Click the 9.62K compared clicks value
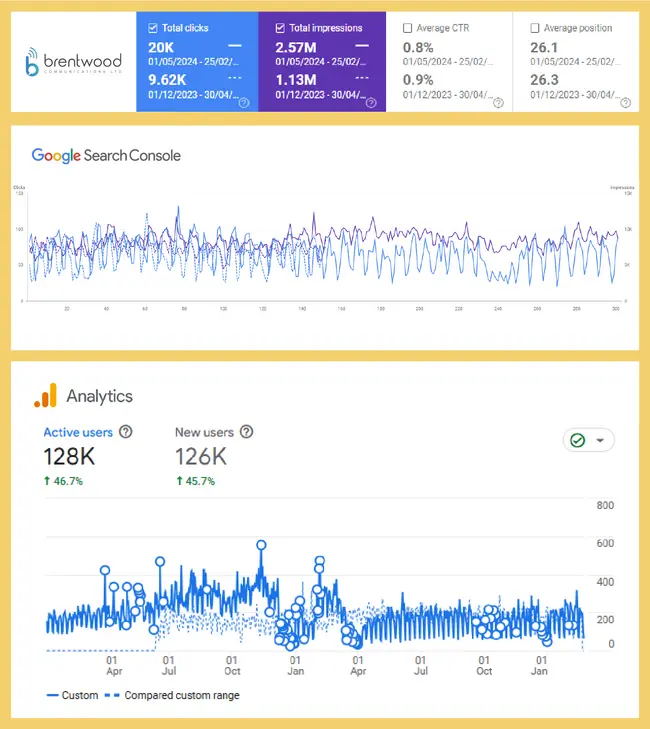The height and width of the screenshot is (729, 650). (167, 80)
